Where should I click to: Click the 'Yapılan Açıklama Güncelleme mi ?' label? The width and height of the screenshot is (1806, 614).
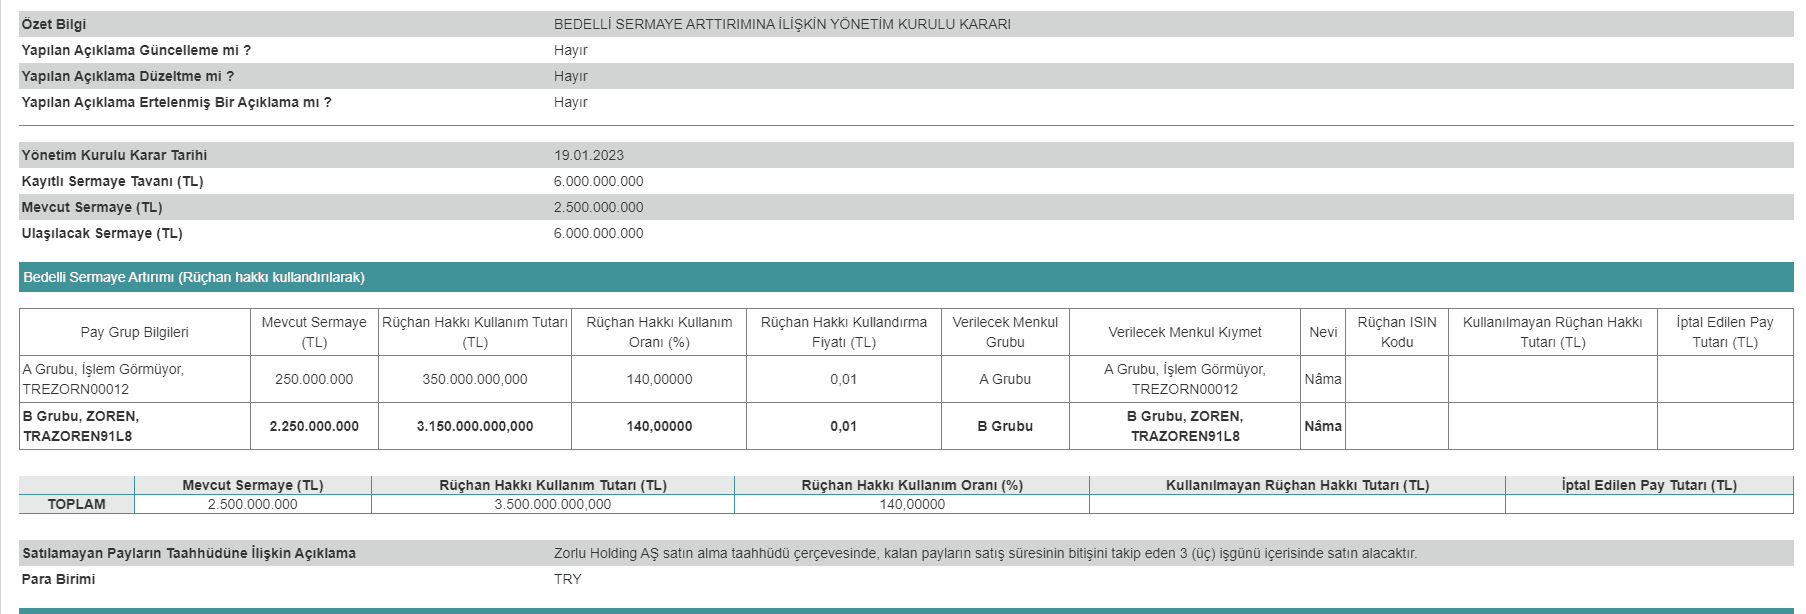136,50
